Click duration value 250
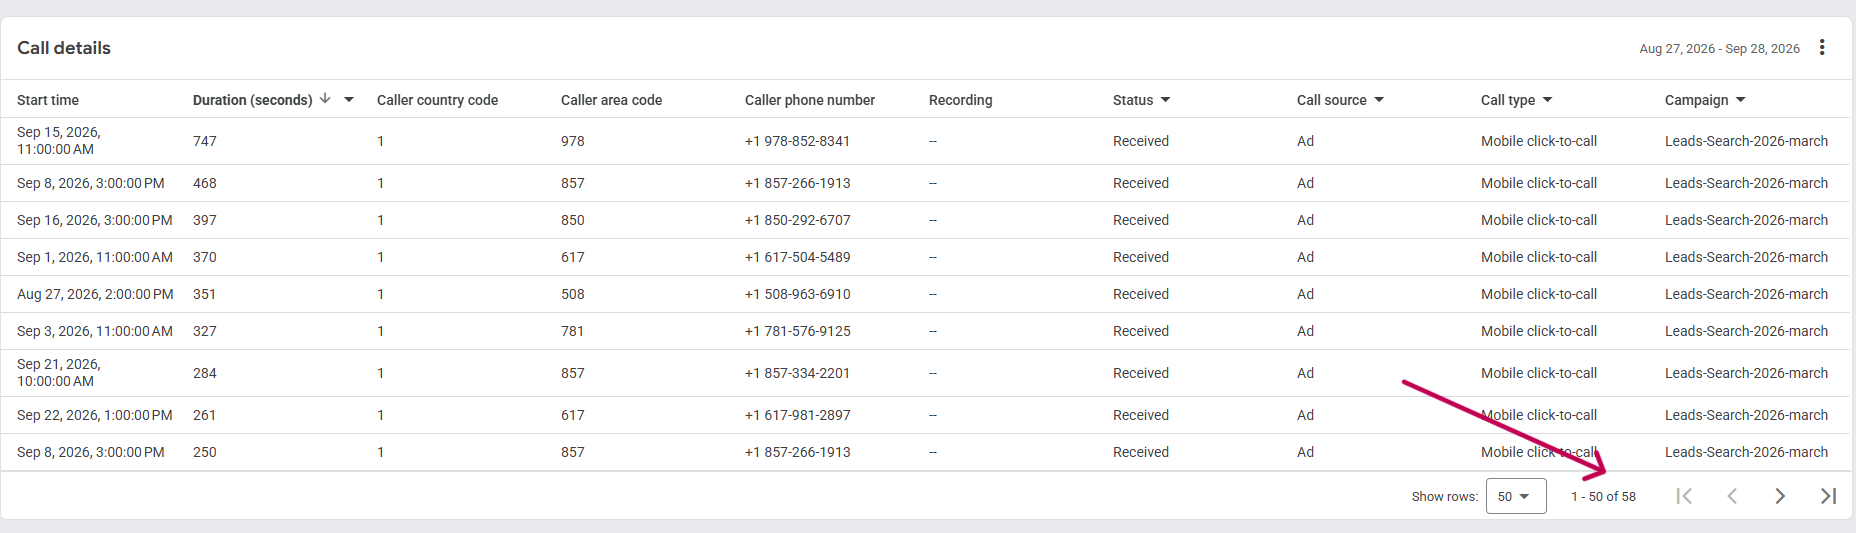Image resolution: width=1856 pixels, height=533 pixels. pyautogui.click(x=205, y=452)
